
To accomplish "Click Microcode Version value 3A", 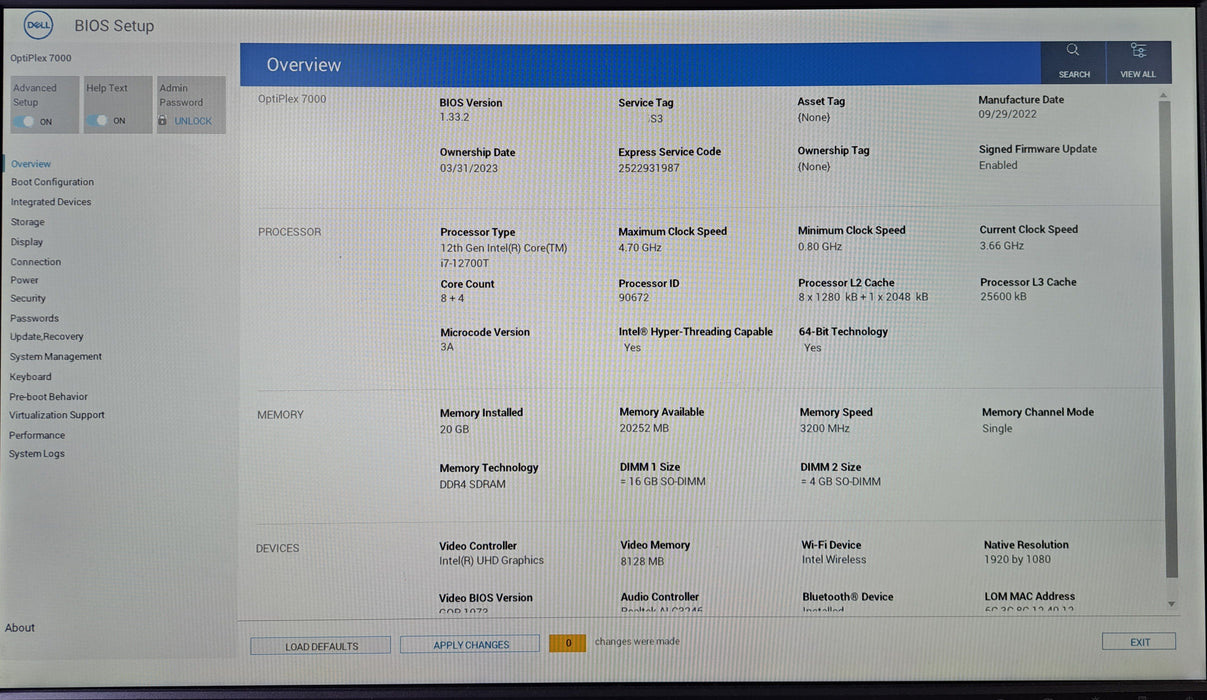I will pyautogui.click(x=447, y=347).
